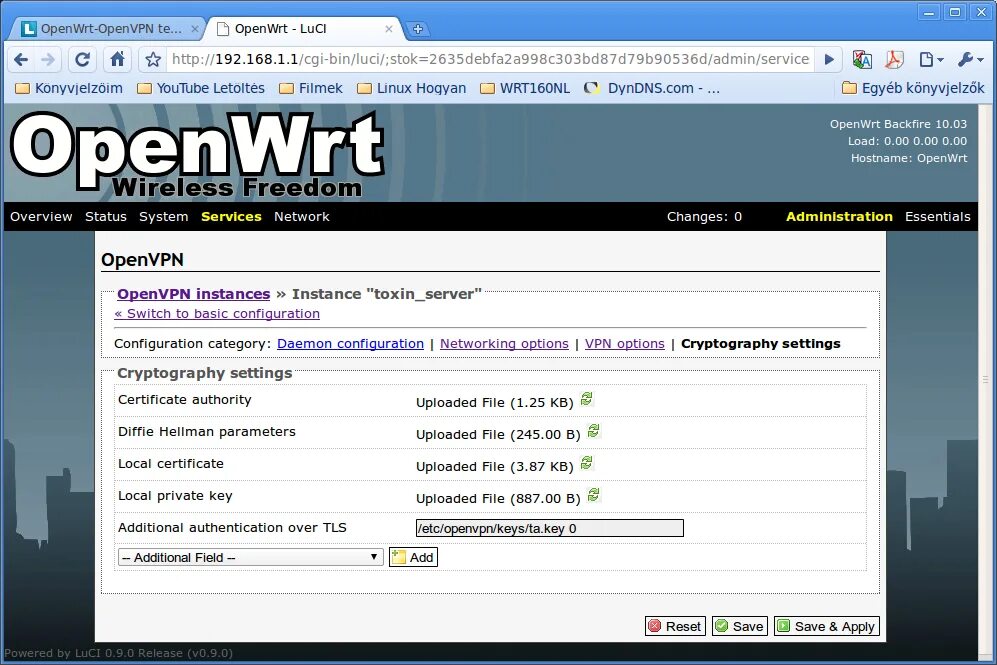Click the Add button
The image size is (997, 665).
[413, 558]
